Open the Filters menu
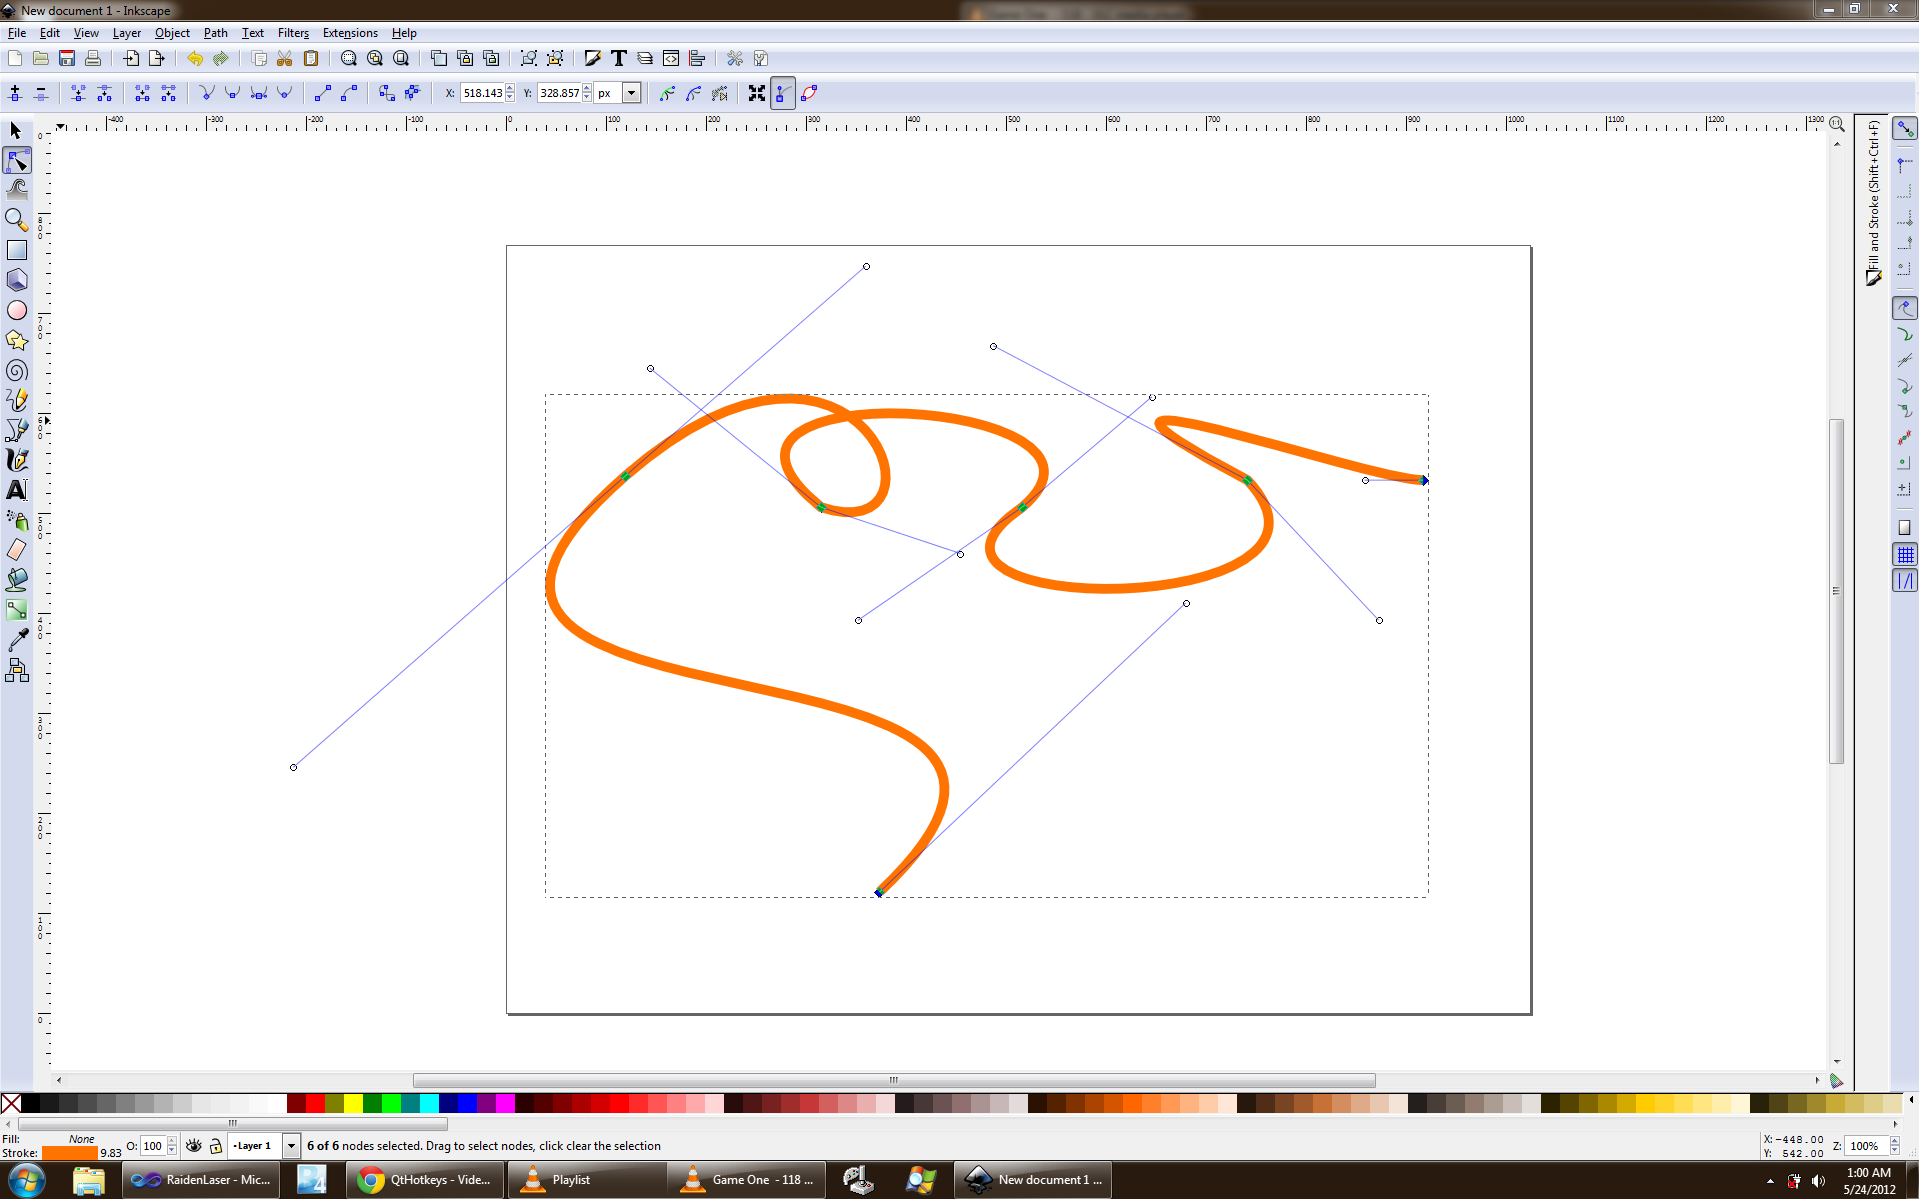Viewport: 1919px width, 1199px height. (293, 33)
